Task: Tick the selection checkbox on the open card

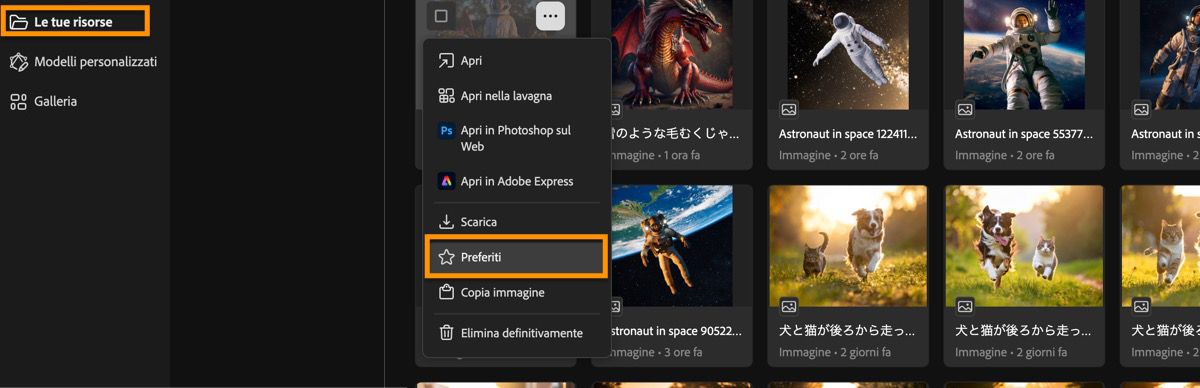Action: click(x=441, y=16)
